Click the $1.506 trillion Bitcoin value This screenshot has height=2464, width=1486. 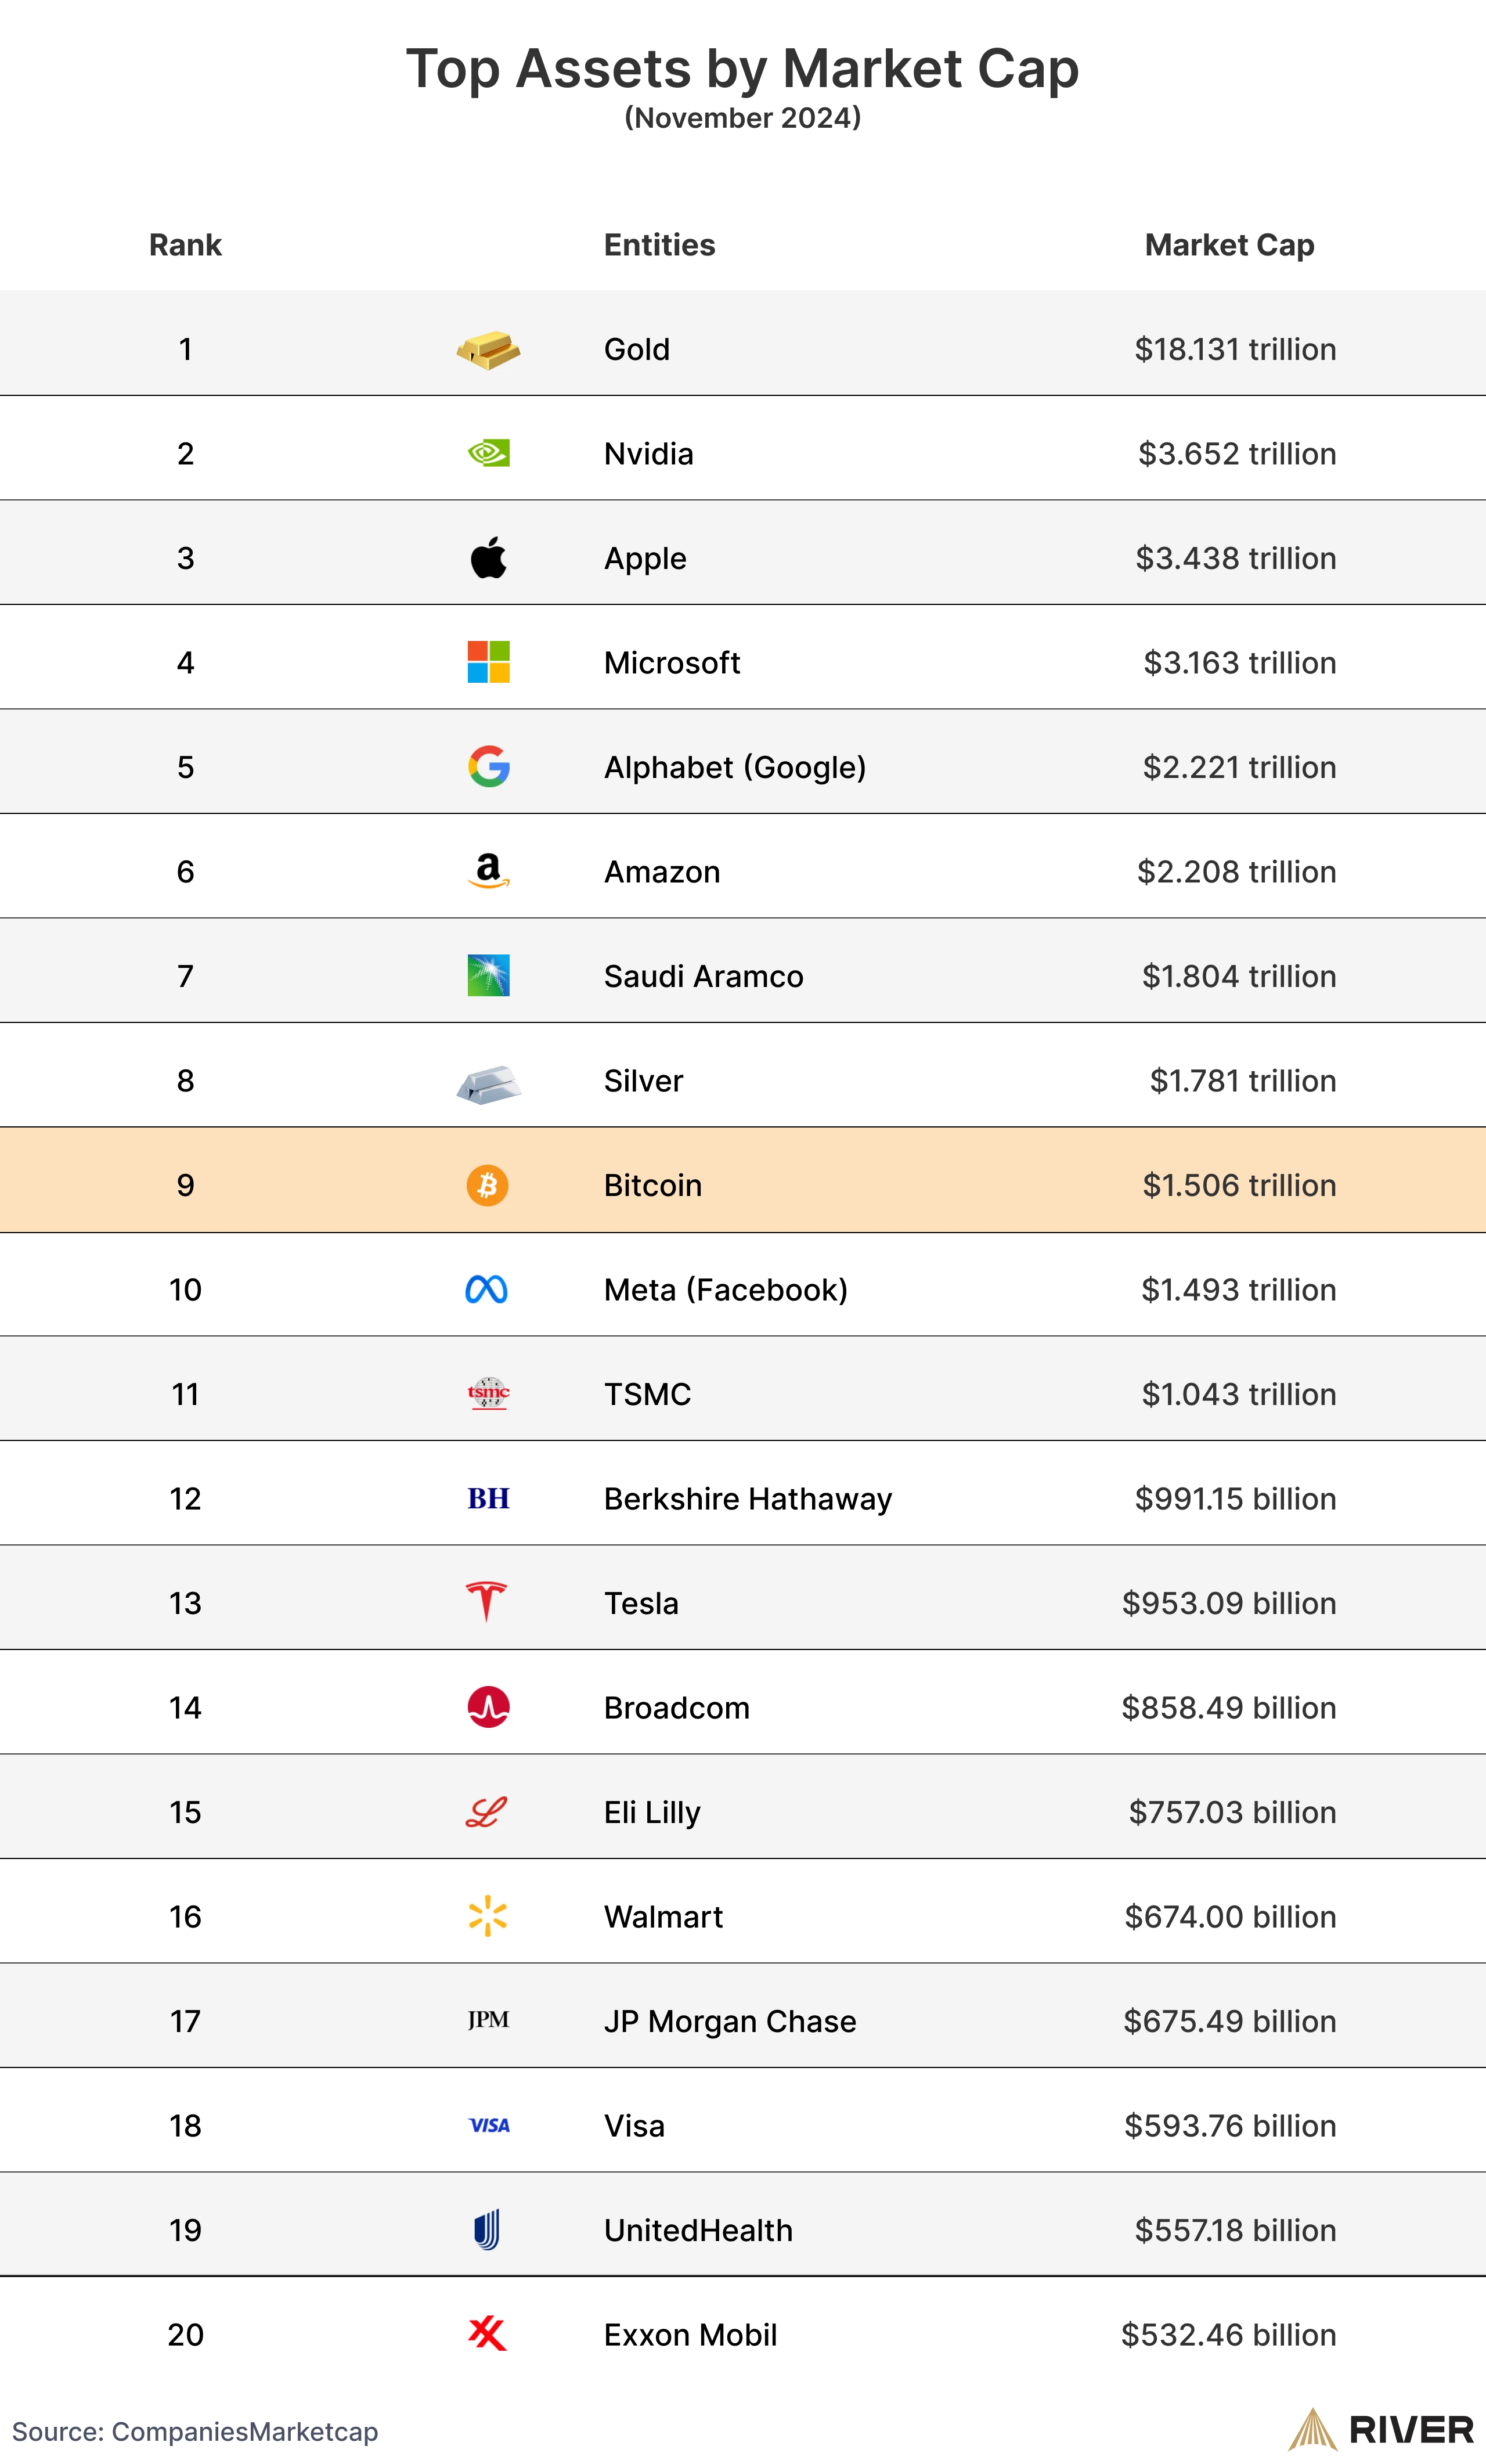(1240, 1185)
